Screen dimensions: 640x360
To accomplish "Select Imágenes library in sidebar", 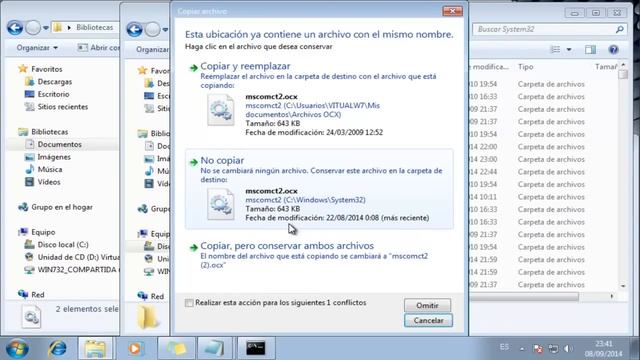I will (53, 157).
